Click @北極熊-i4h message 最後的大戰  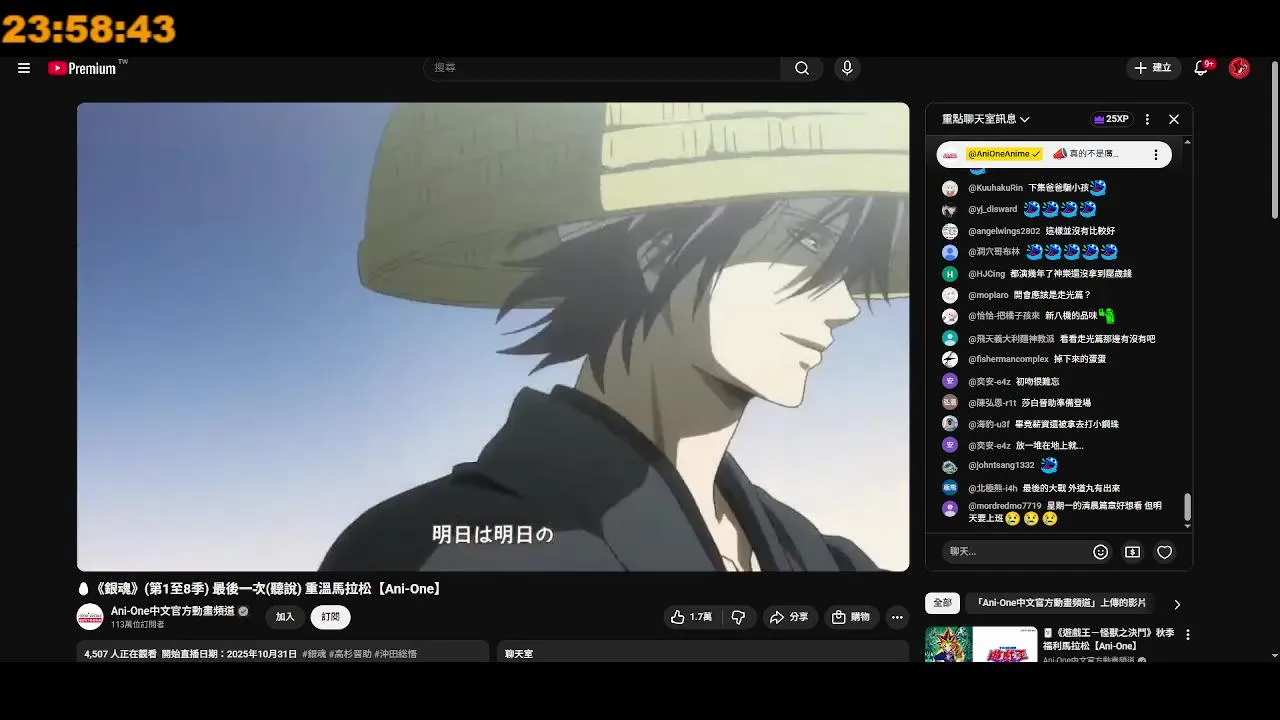tap(1071, 489)
